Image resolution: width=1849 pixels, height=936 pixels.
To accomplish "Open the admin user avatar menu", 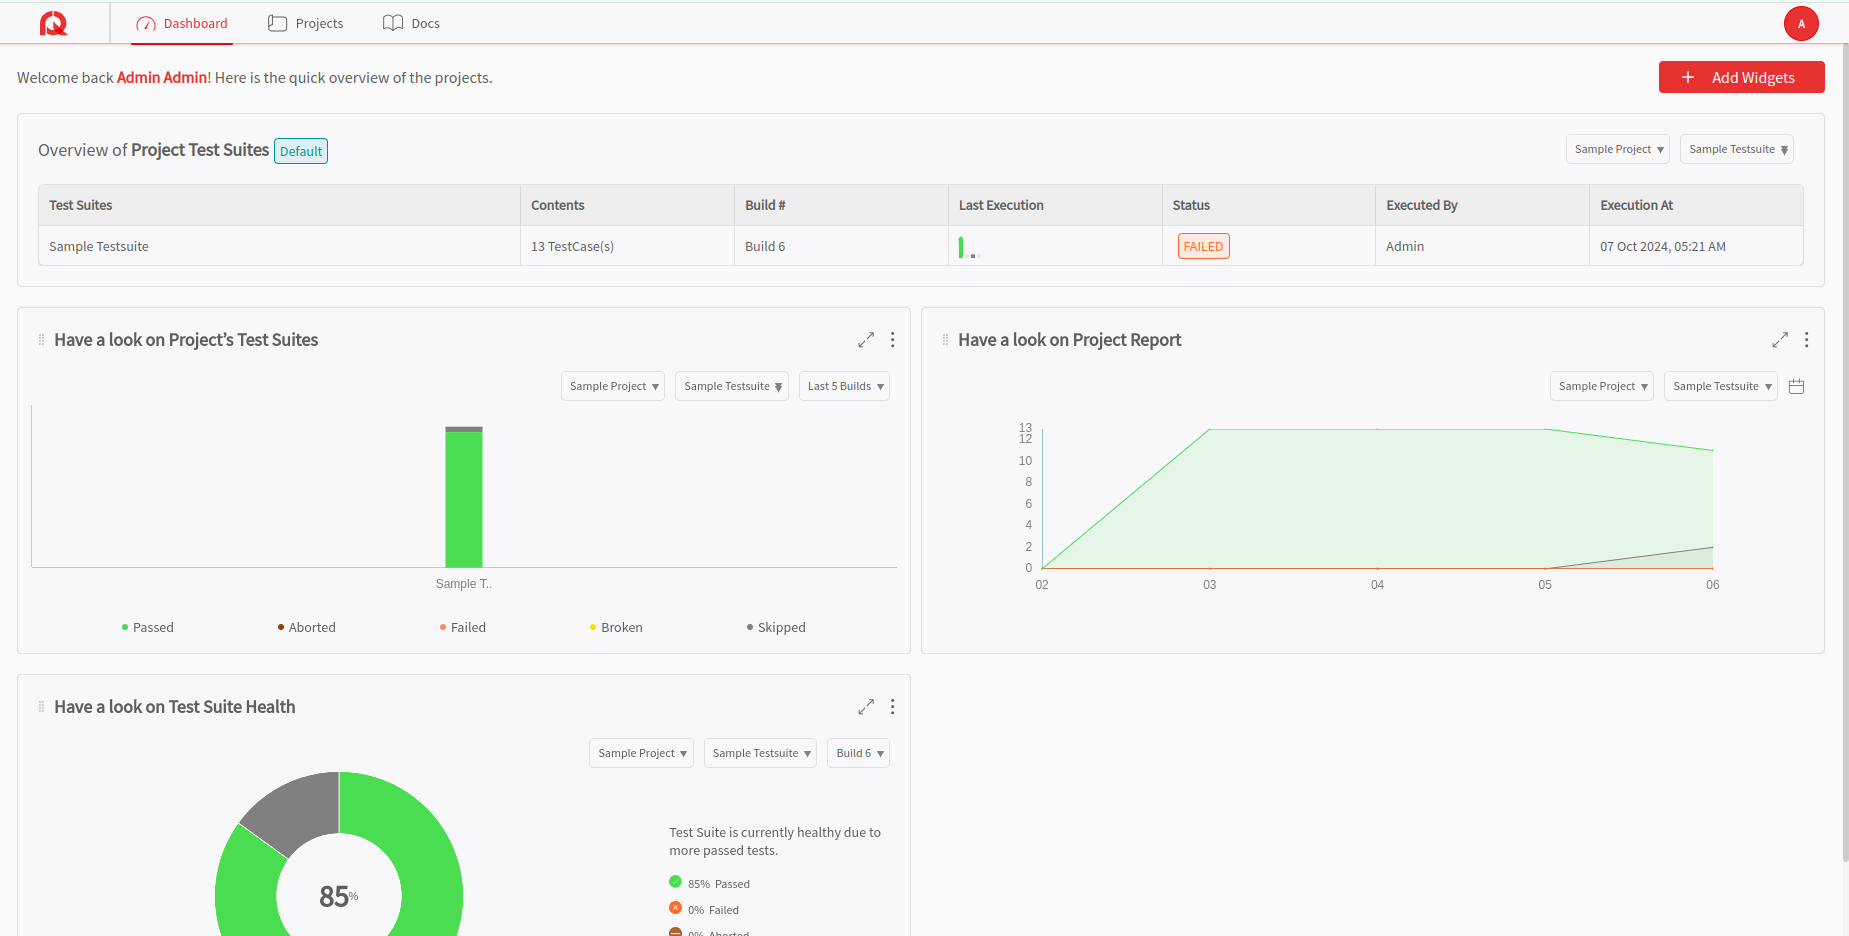I will [x=1801, y=23].
